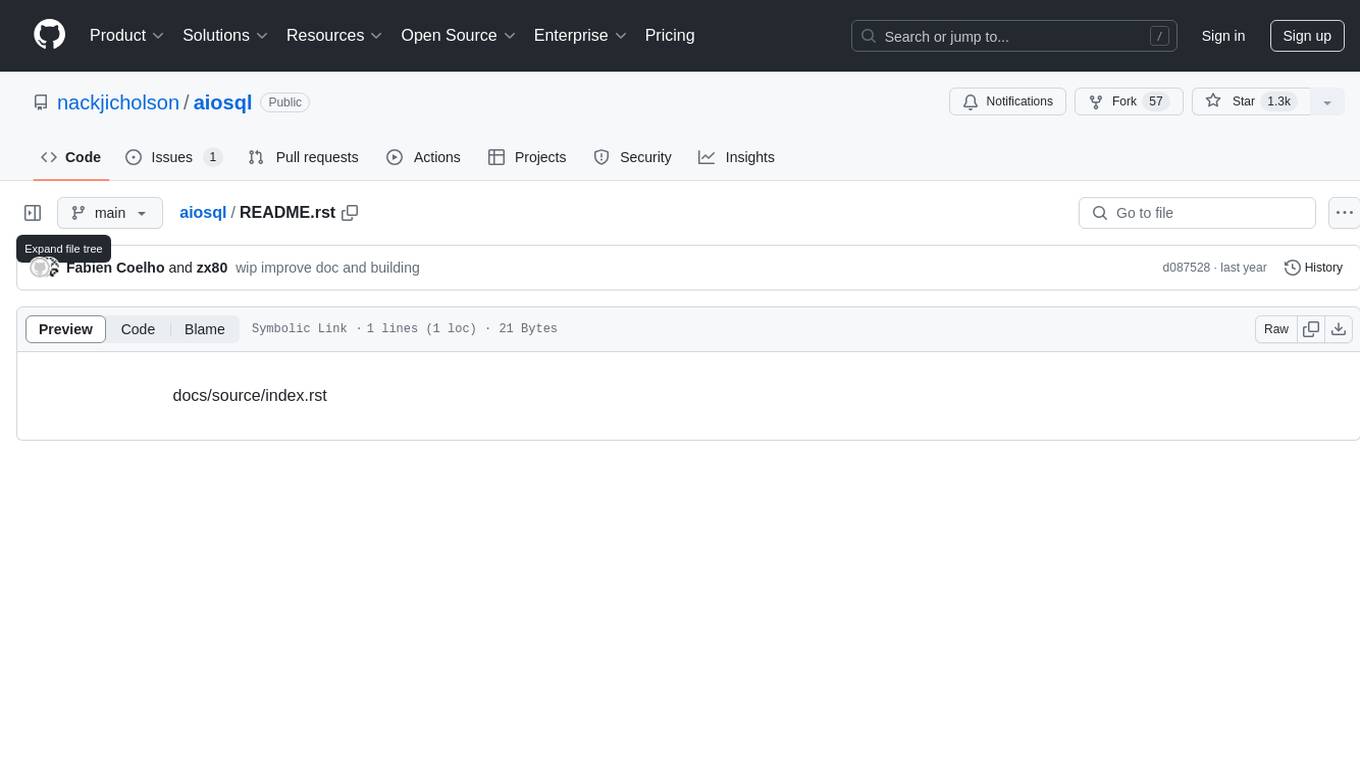The image size is (1360, 764).
Task: Focus the Search or jump to field
Action: [x=1014, y=36]
